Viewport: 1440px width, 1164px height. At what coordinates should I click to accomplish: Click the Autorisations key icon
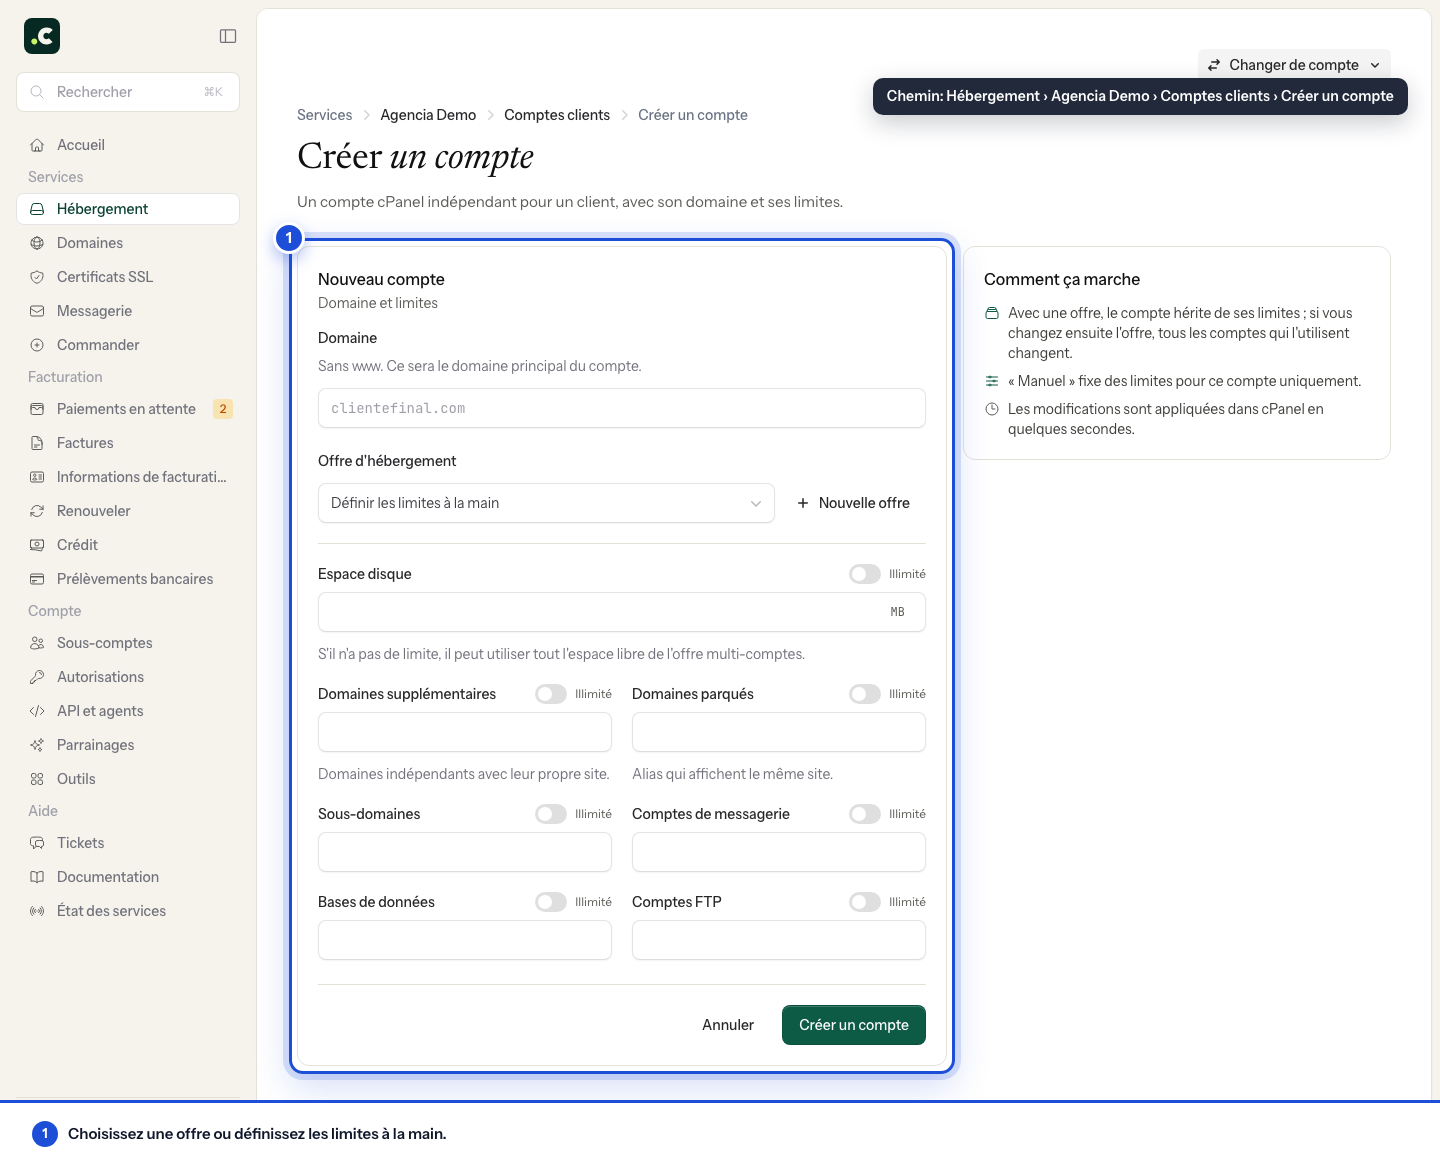point(37,677)
